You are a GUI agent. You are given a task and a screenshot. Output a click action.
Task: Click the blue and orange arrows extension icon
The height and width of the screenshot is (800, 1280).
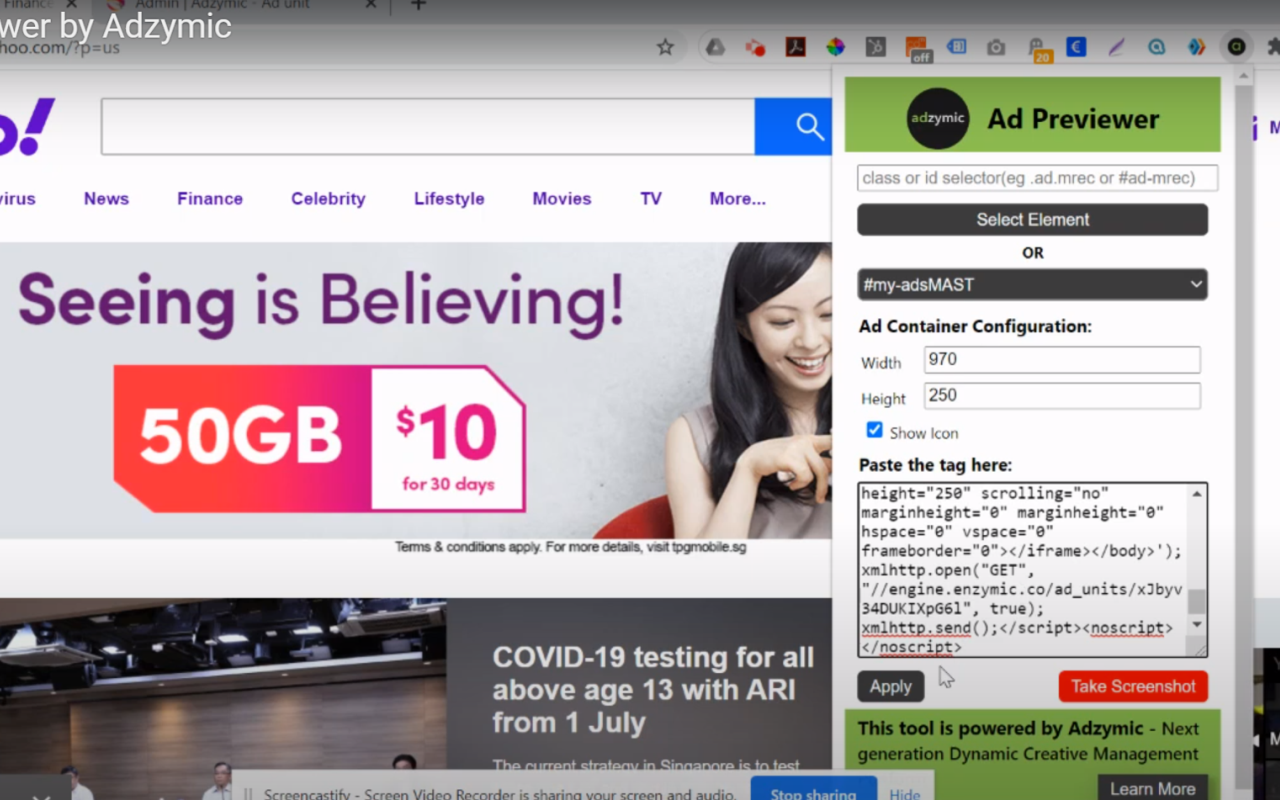[x=1196, y=47]
